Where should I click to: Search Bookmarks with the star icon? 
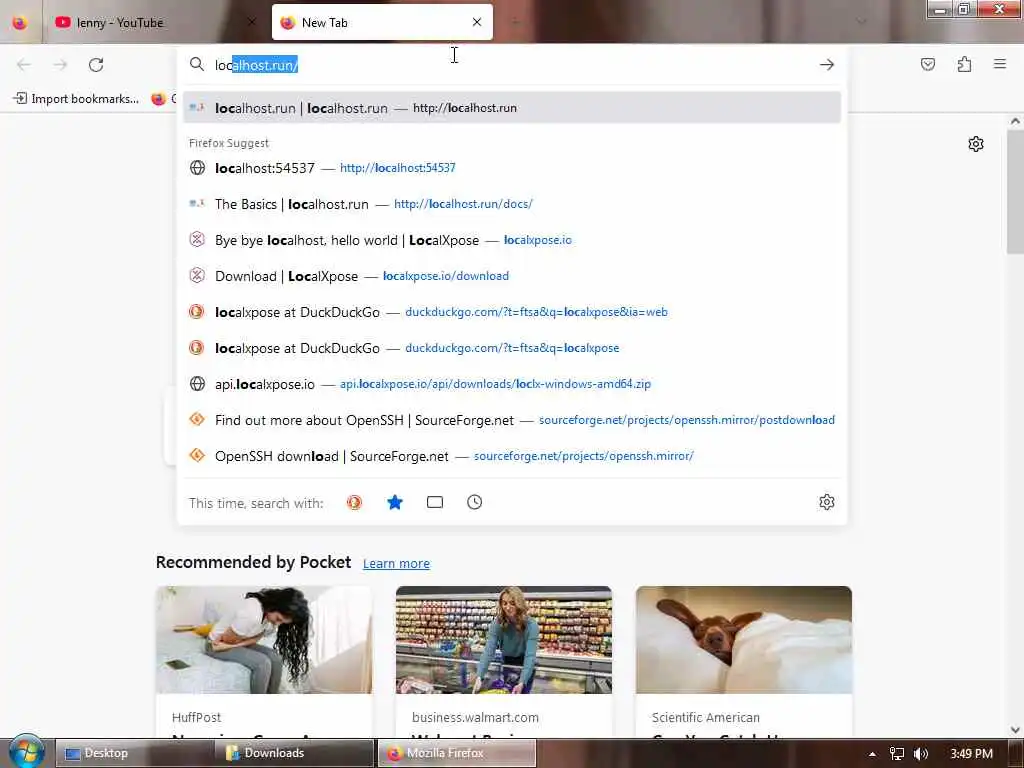click(x=394, y=502)
